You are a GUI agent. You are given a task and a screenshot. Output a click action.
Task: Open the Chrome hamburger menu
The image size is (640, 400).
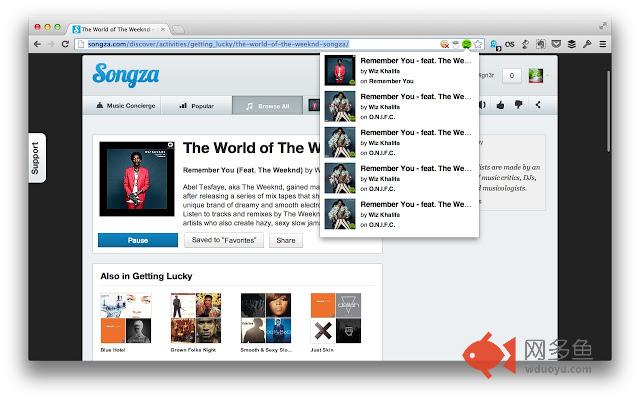pyautogui.click(x=602, y=44)
